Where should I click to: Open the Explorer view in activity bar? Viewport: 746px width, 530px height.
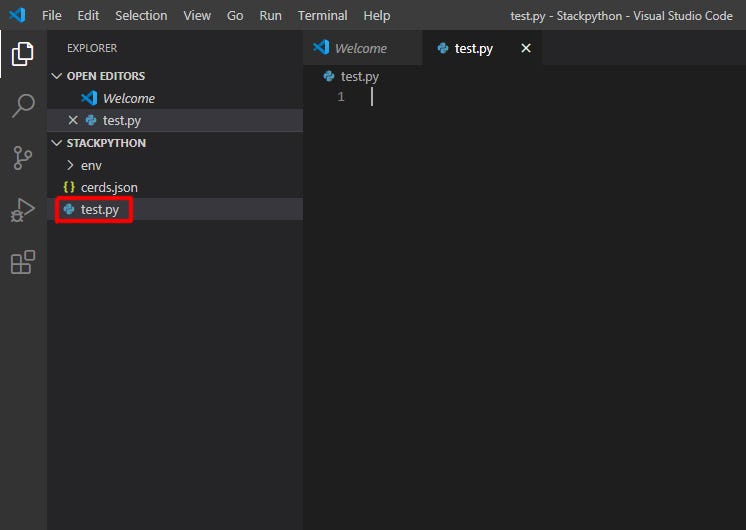(x=22, y=54)
